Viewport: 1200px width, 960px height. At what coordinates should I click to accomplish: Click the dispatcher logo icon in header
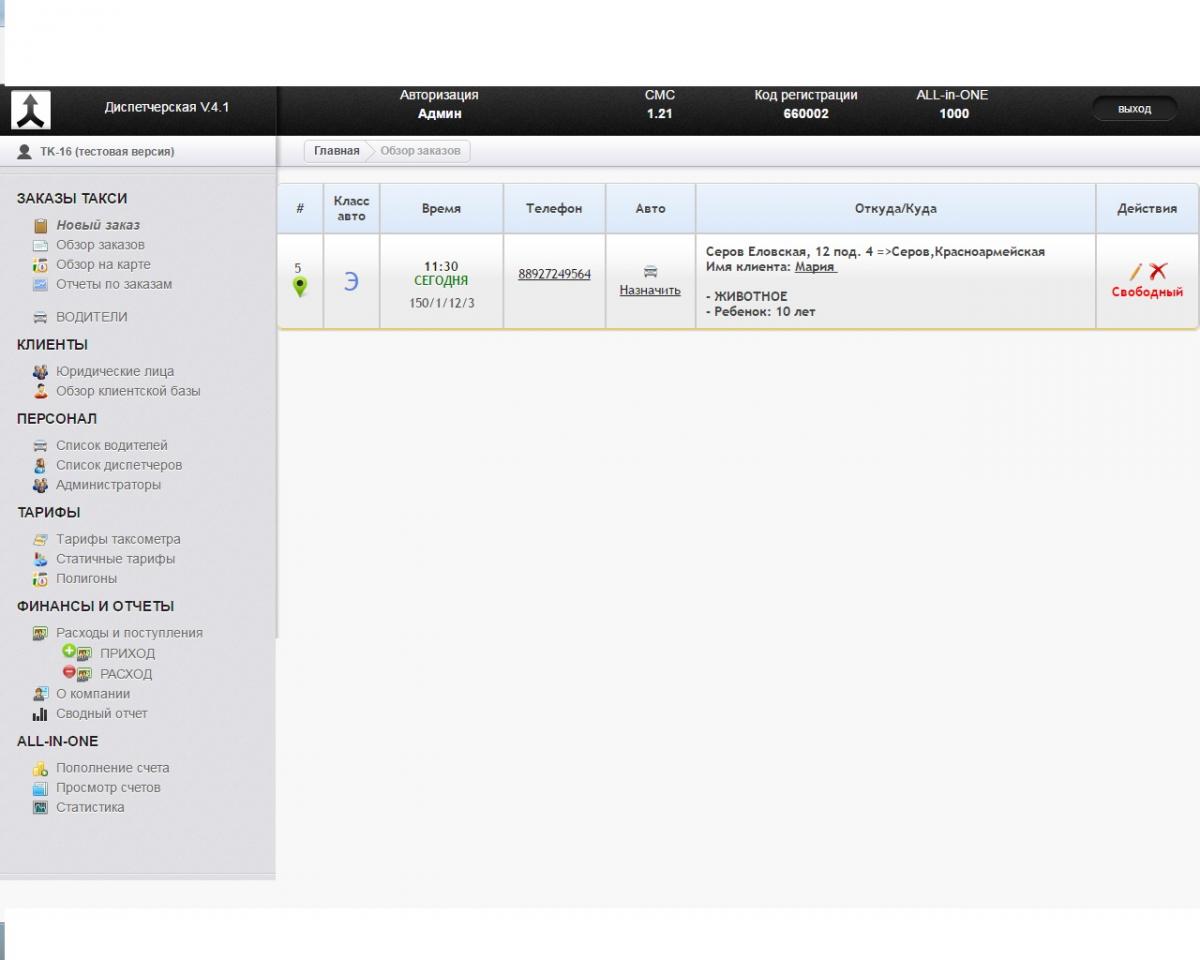click(x=30, y=110)
